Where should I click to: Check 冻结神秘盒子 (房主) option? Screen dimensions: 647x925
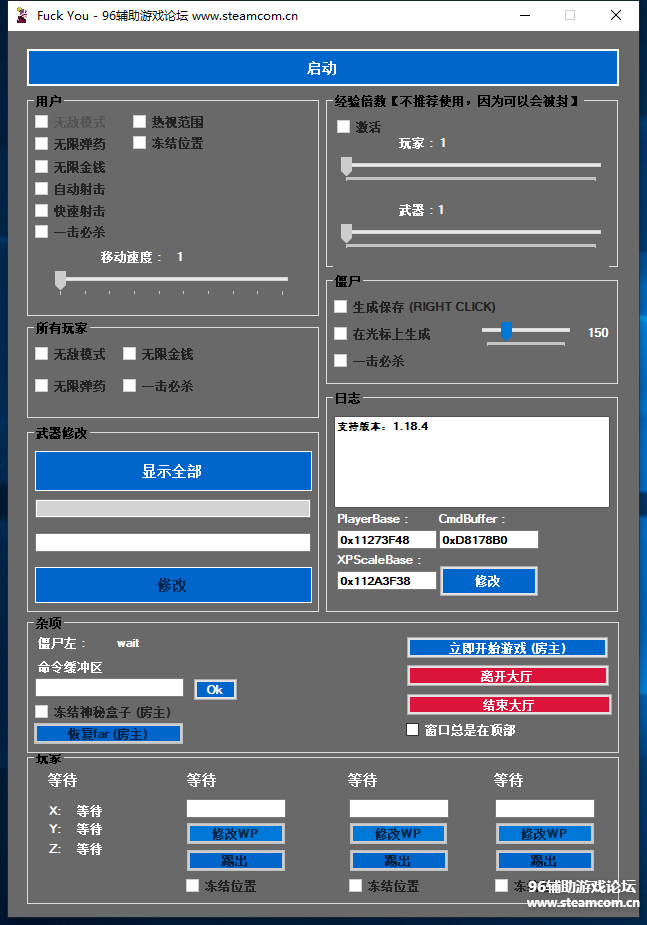[x=42, y=711]
